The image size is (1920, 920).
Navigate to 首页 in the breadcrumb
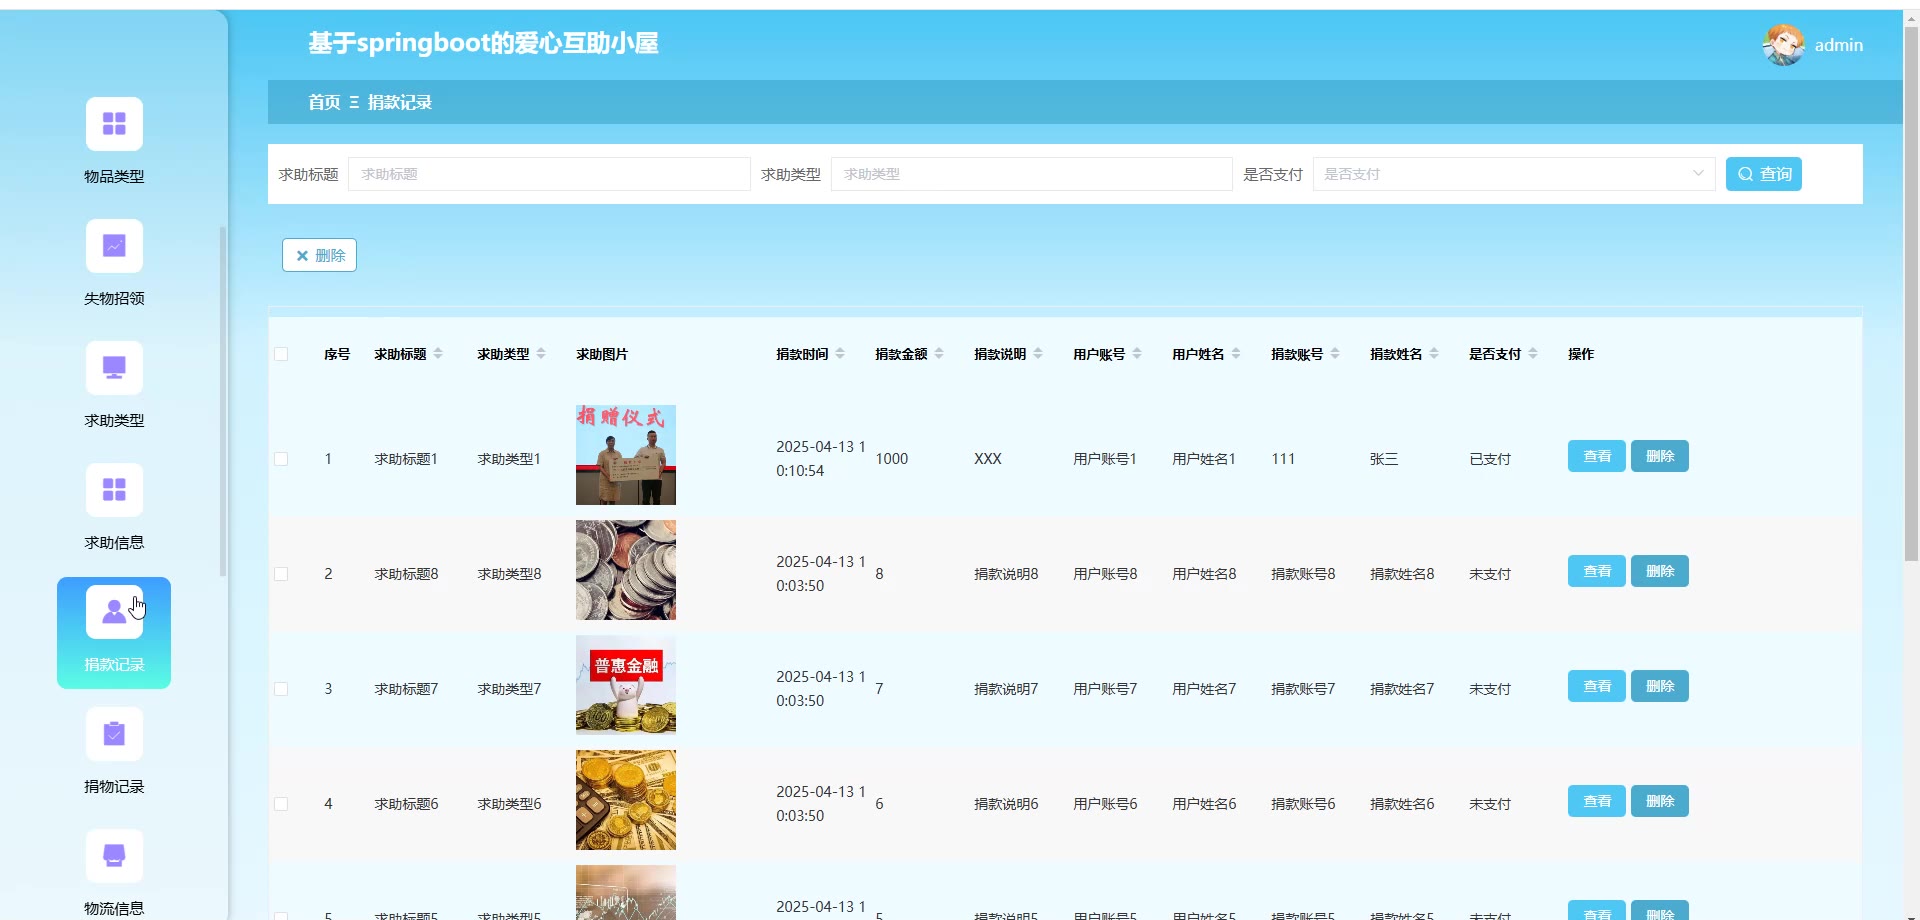tap(324, 102)
